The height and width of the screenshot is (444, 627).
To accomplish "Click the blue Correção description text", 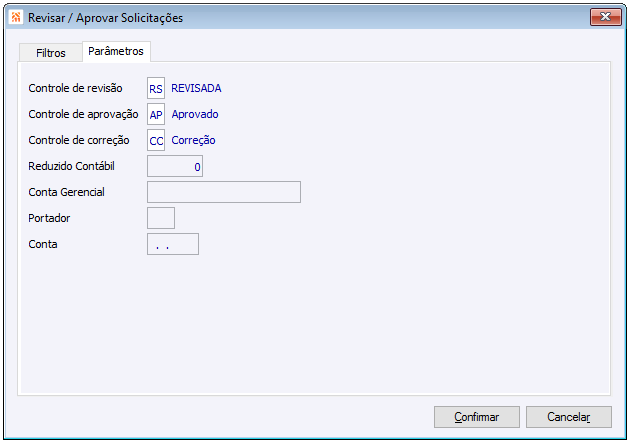I will (x=194, y=140).
